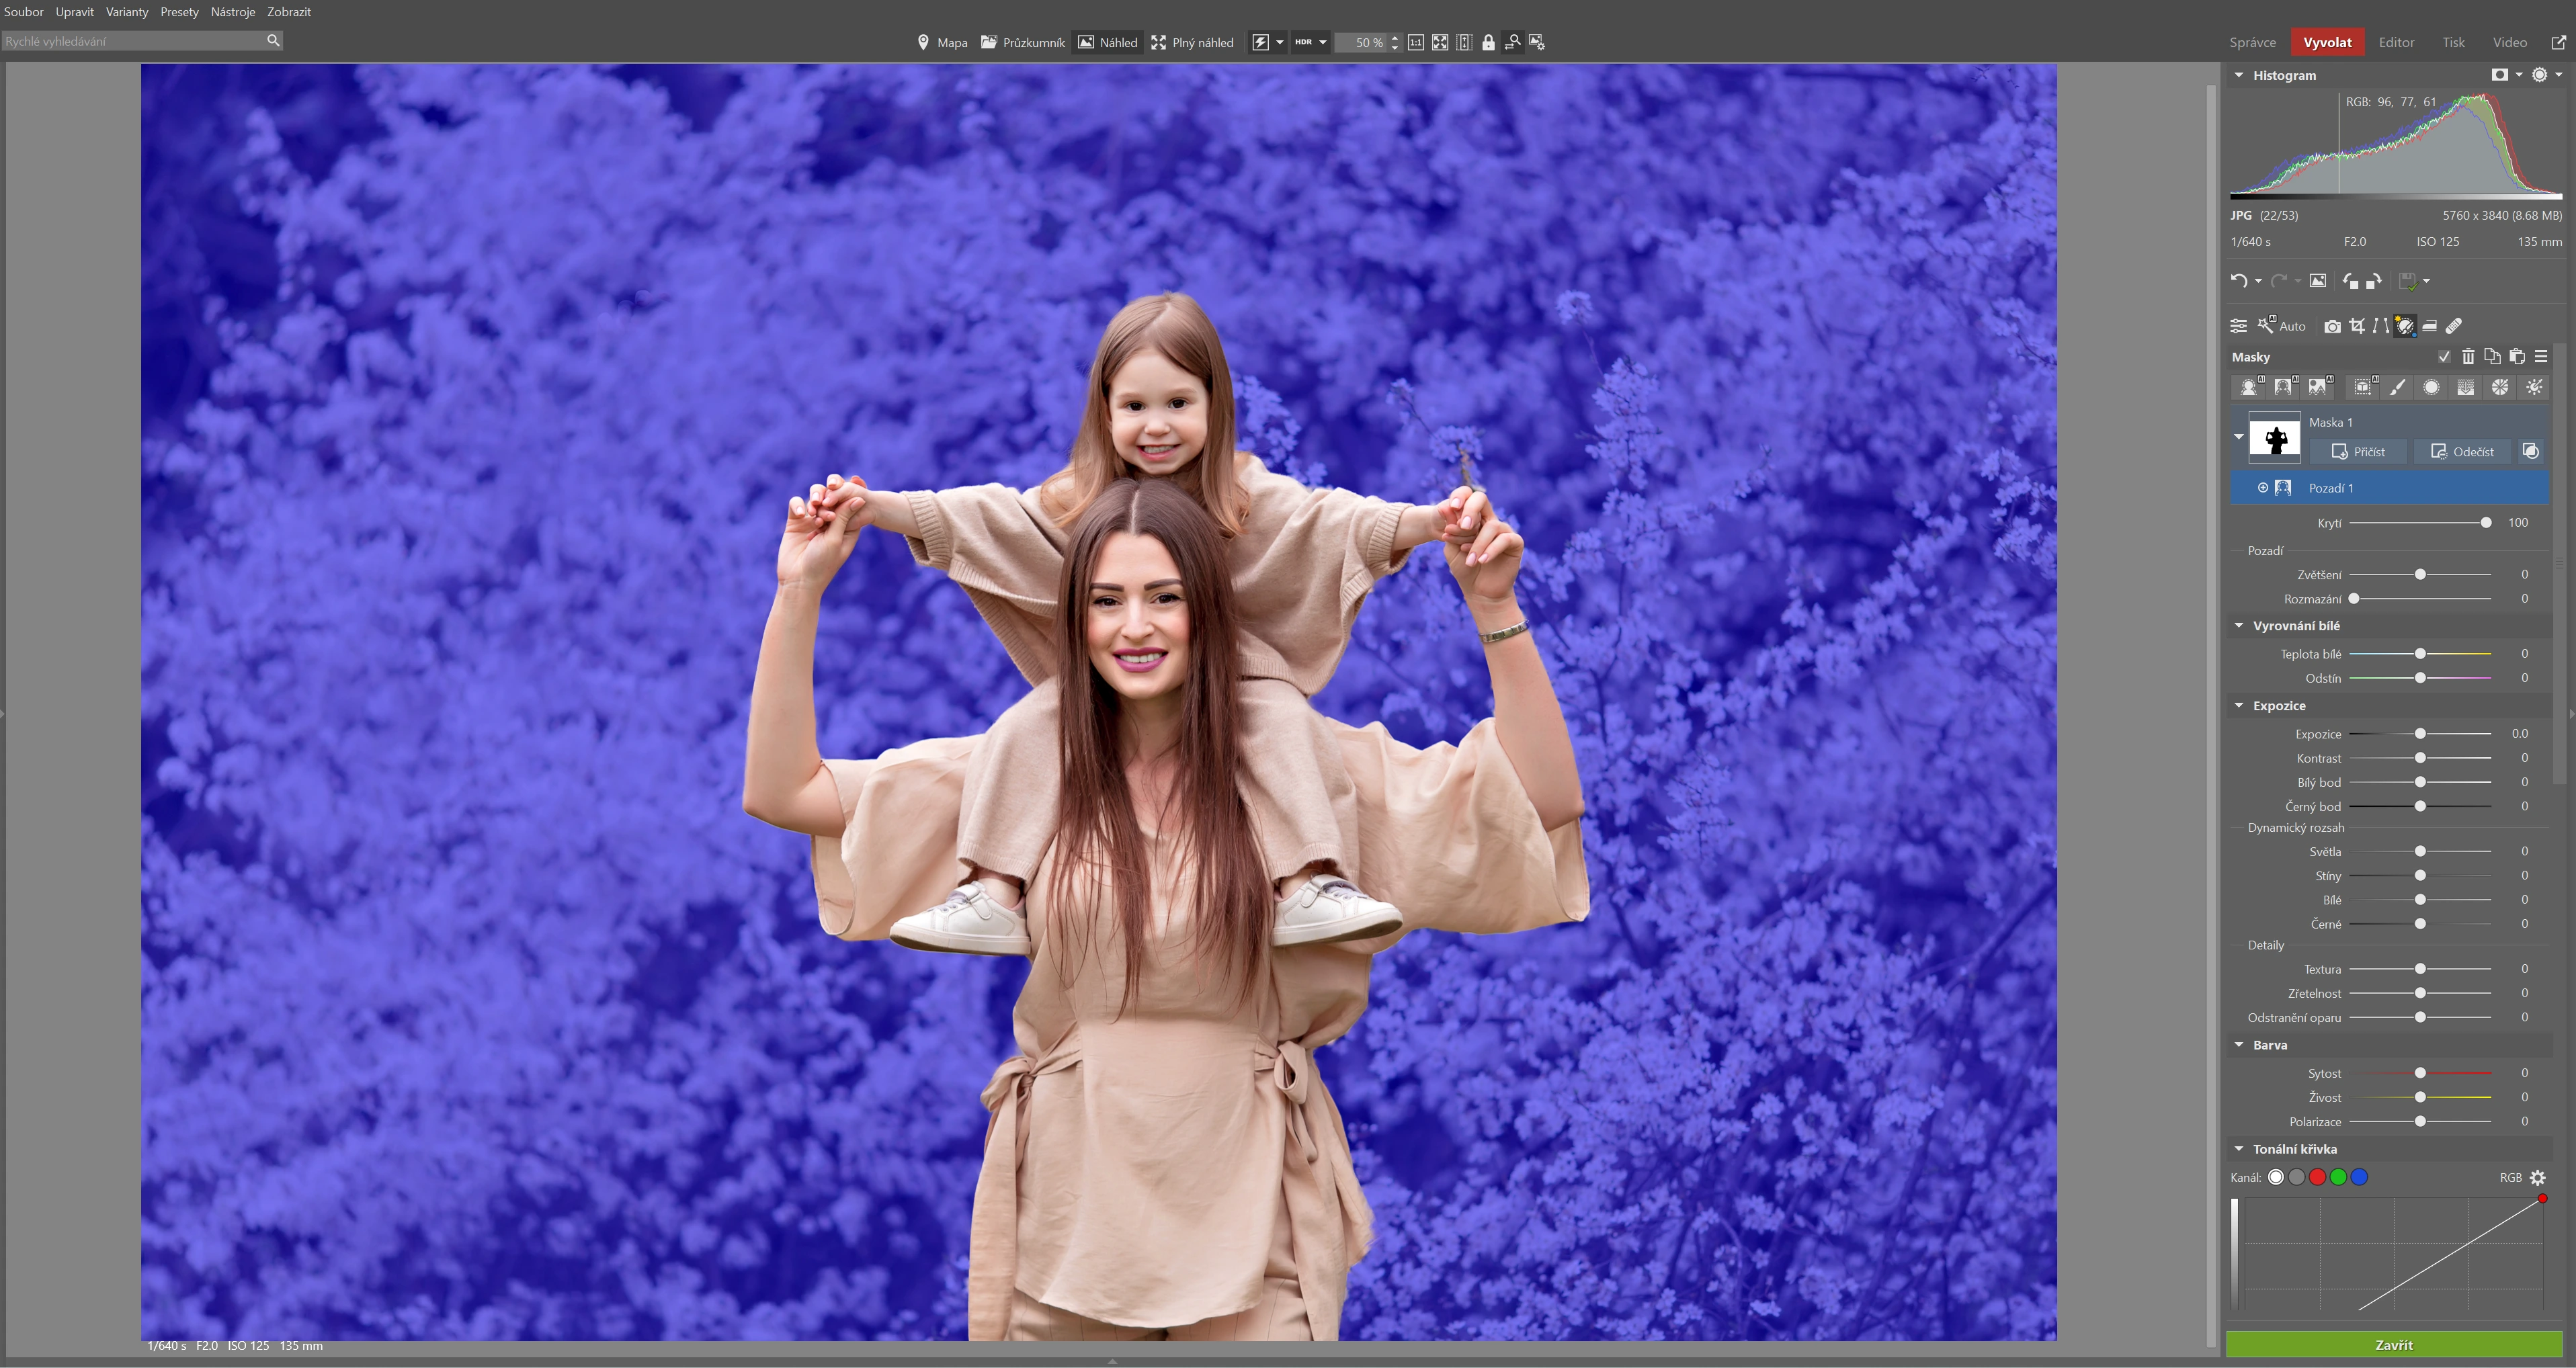The width and height of the screenshot is (2576, 1368).
Task: Rotate image left icon
Action: (2350, 281)
